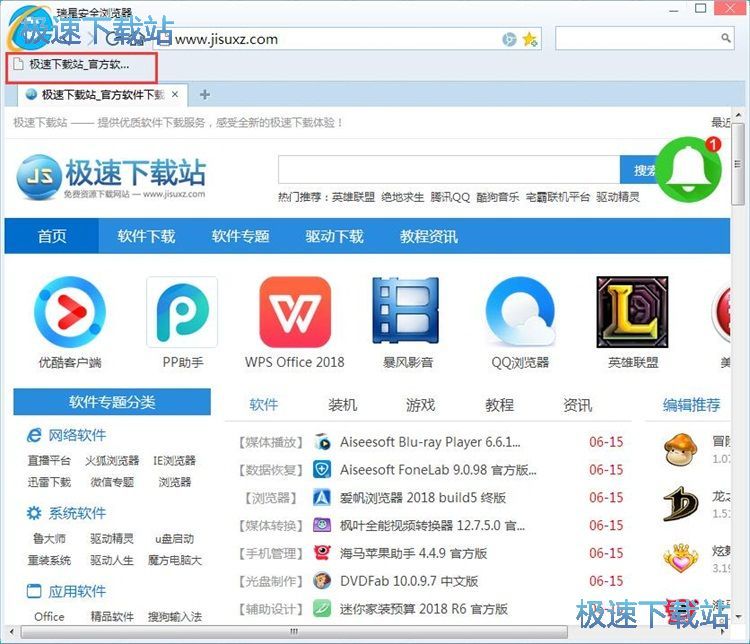
Task: Click the 极速下载站 JS site logo
Action: point(111,176)
